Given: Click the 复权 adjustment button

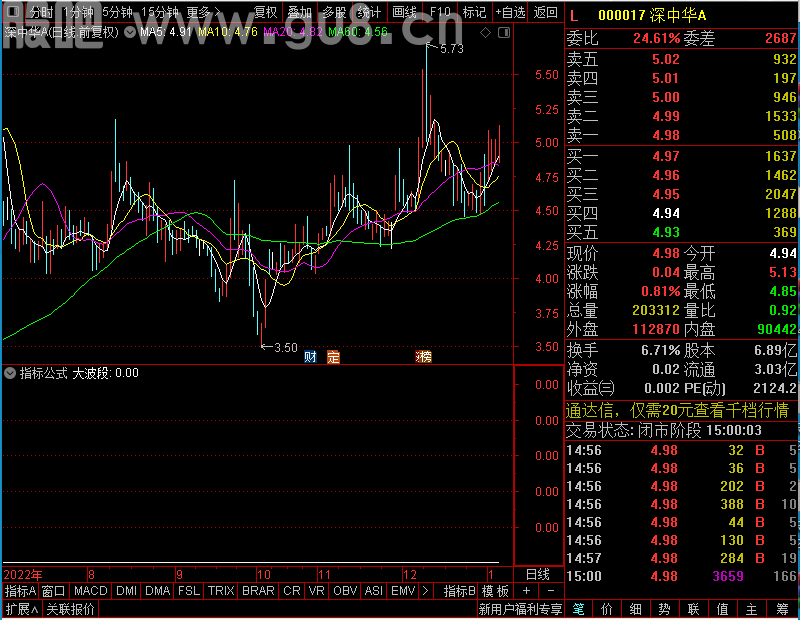Looking at the screenshot, I should 265,12.
